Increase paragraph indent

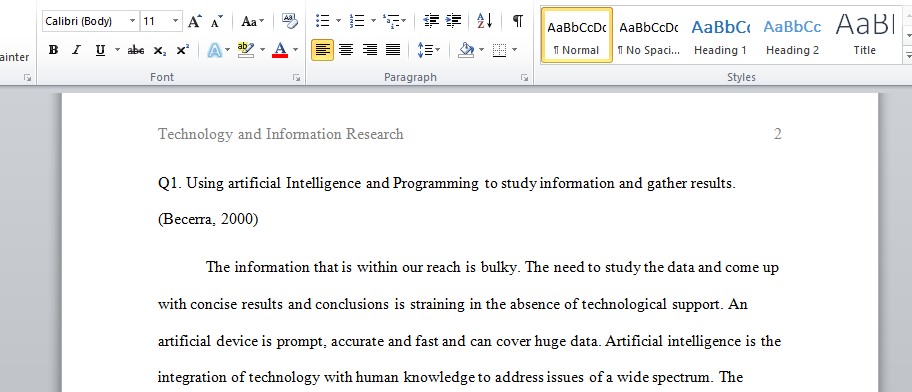[453, 22]
